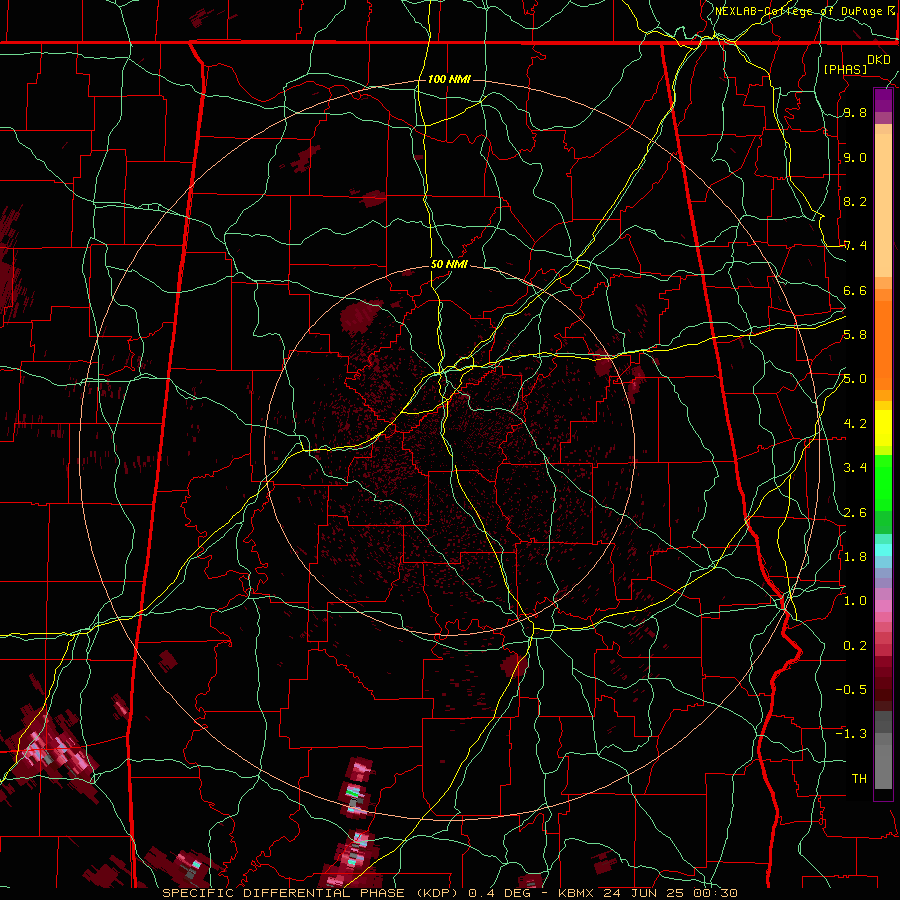Click the 7.4 scale value
The image size is (900, 900).
[x=855, y=246]
